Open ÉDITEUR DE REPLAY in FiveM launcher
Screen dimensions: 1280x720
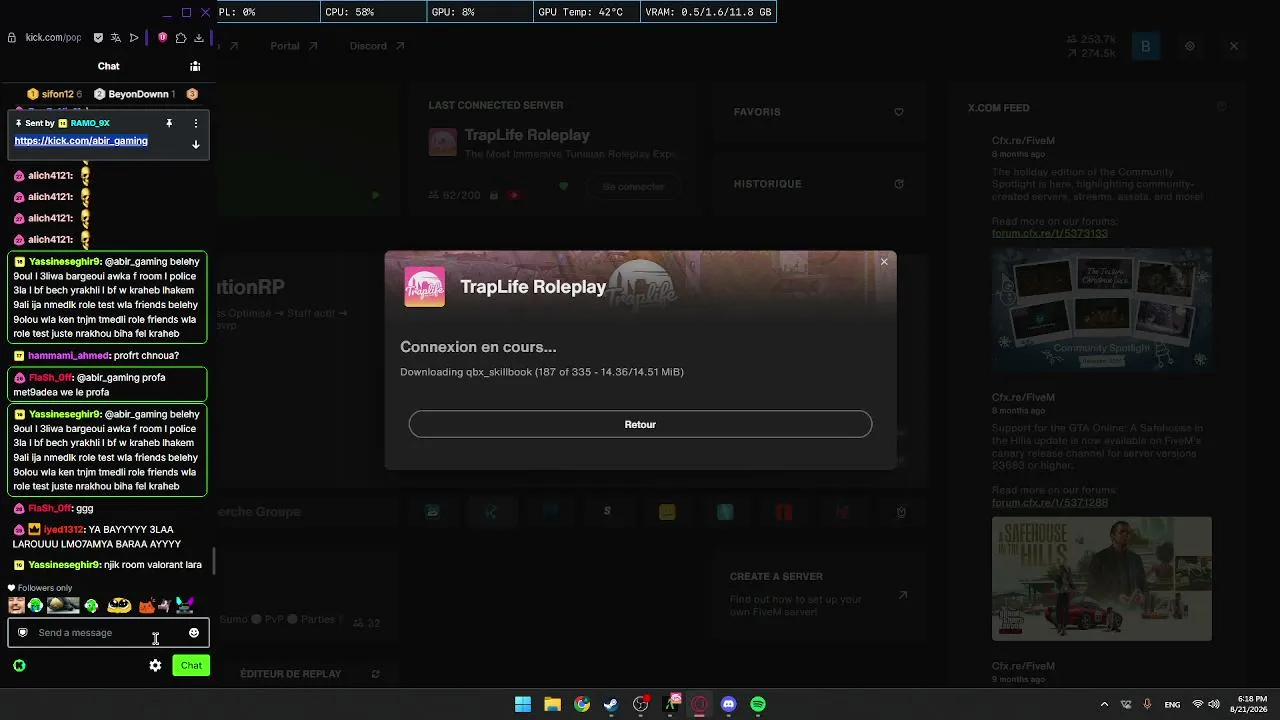[310, 674]
